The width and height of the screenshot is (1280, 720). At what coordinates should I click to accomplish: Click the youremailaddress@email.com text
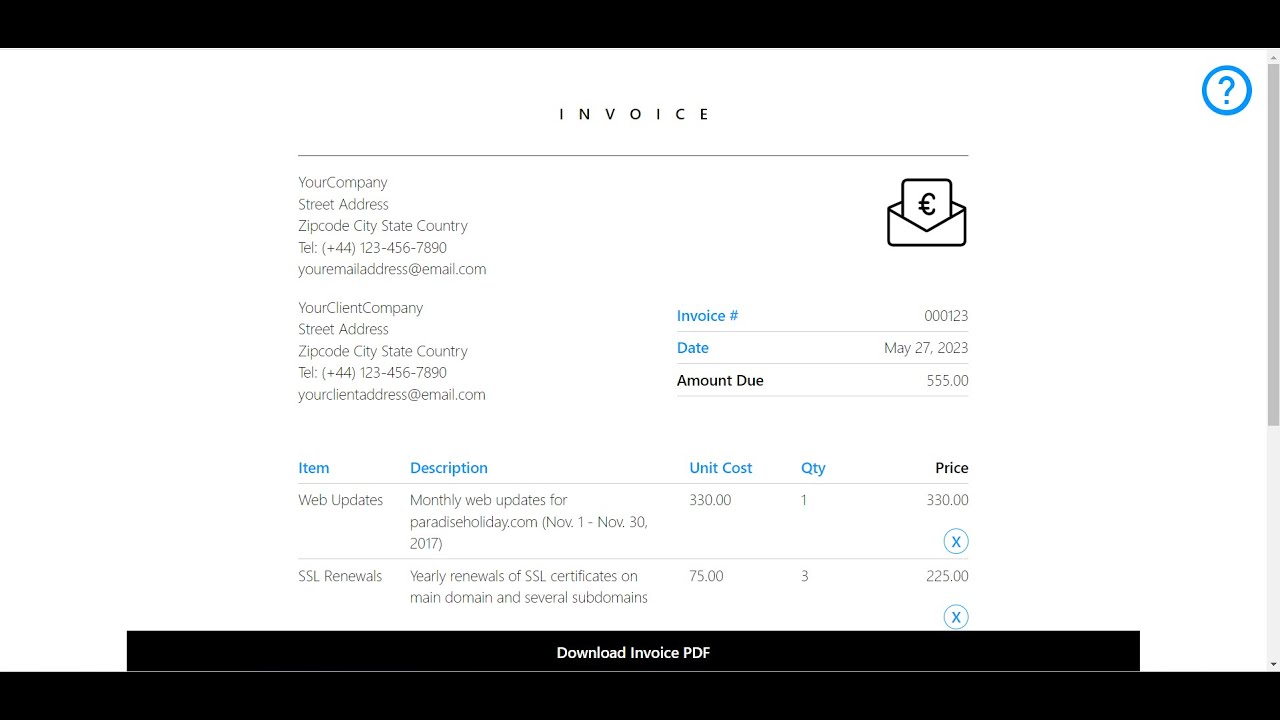tap(392, 269)
